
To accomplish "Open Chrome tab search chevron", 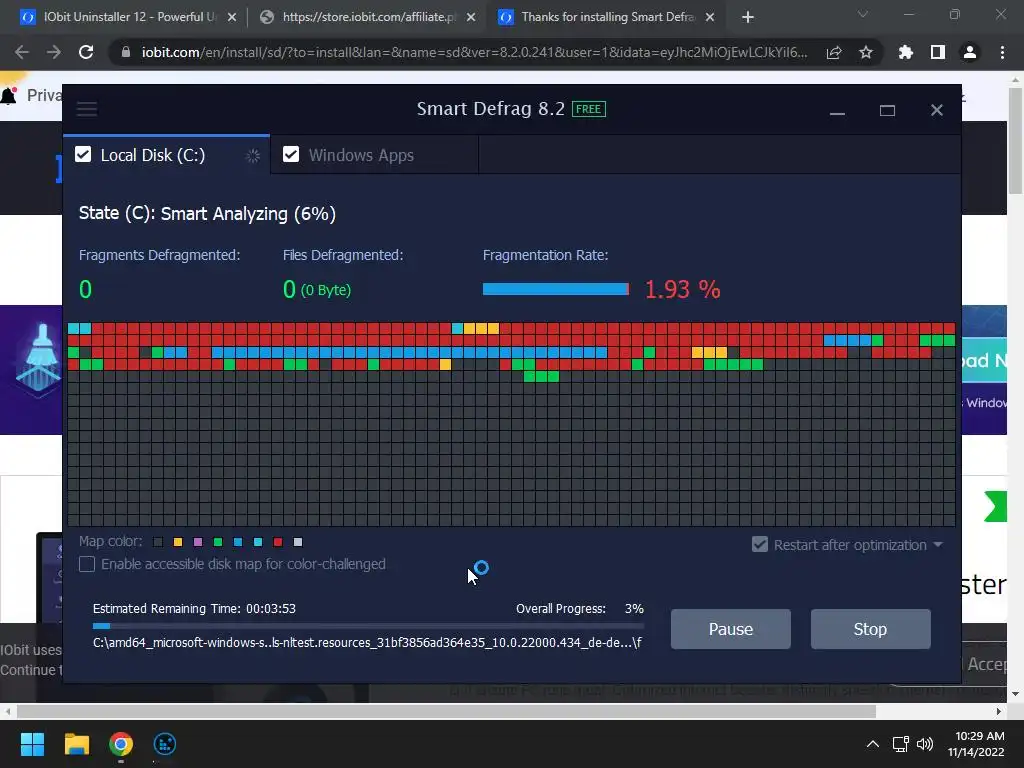I will pyautogui.click(x=863, y=14).
